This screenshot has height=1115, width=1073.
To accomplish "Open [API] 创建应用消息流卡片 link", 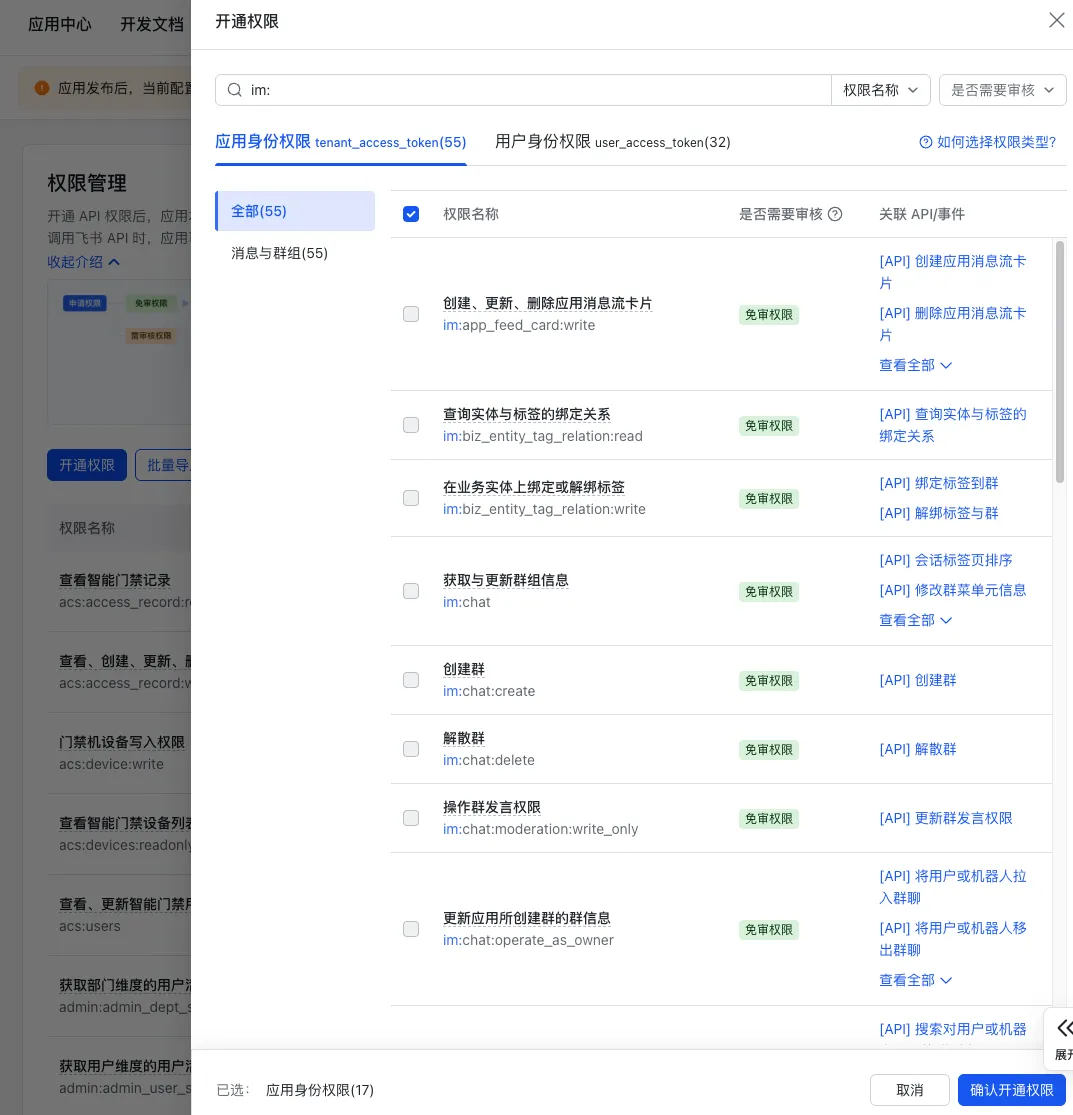I will [x=953, y=272].
